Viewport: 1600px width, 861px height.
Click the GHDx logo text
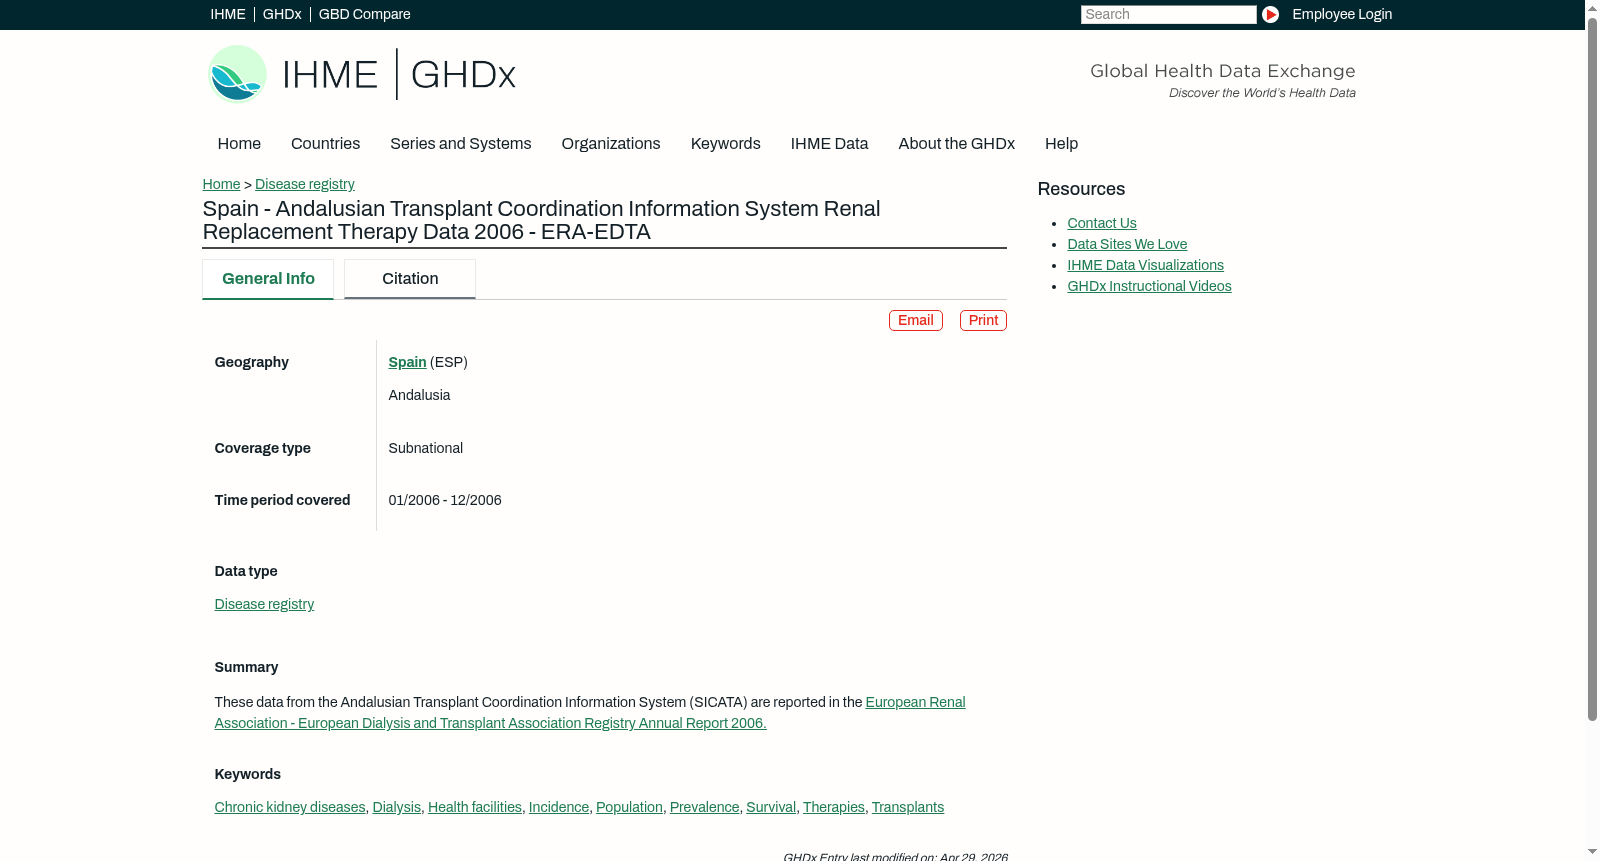(x=463, y=75)
